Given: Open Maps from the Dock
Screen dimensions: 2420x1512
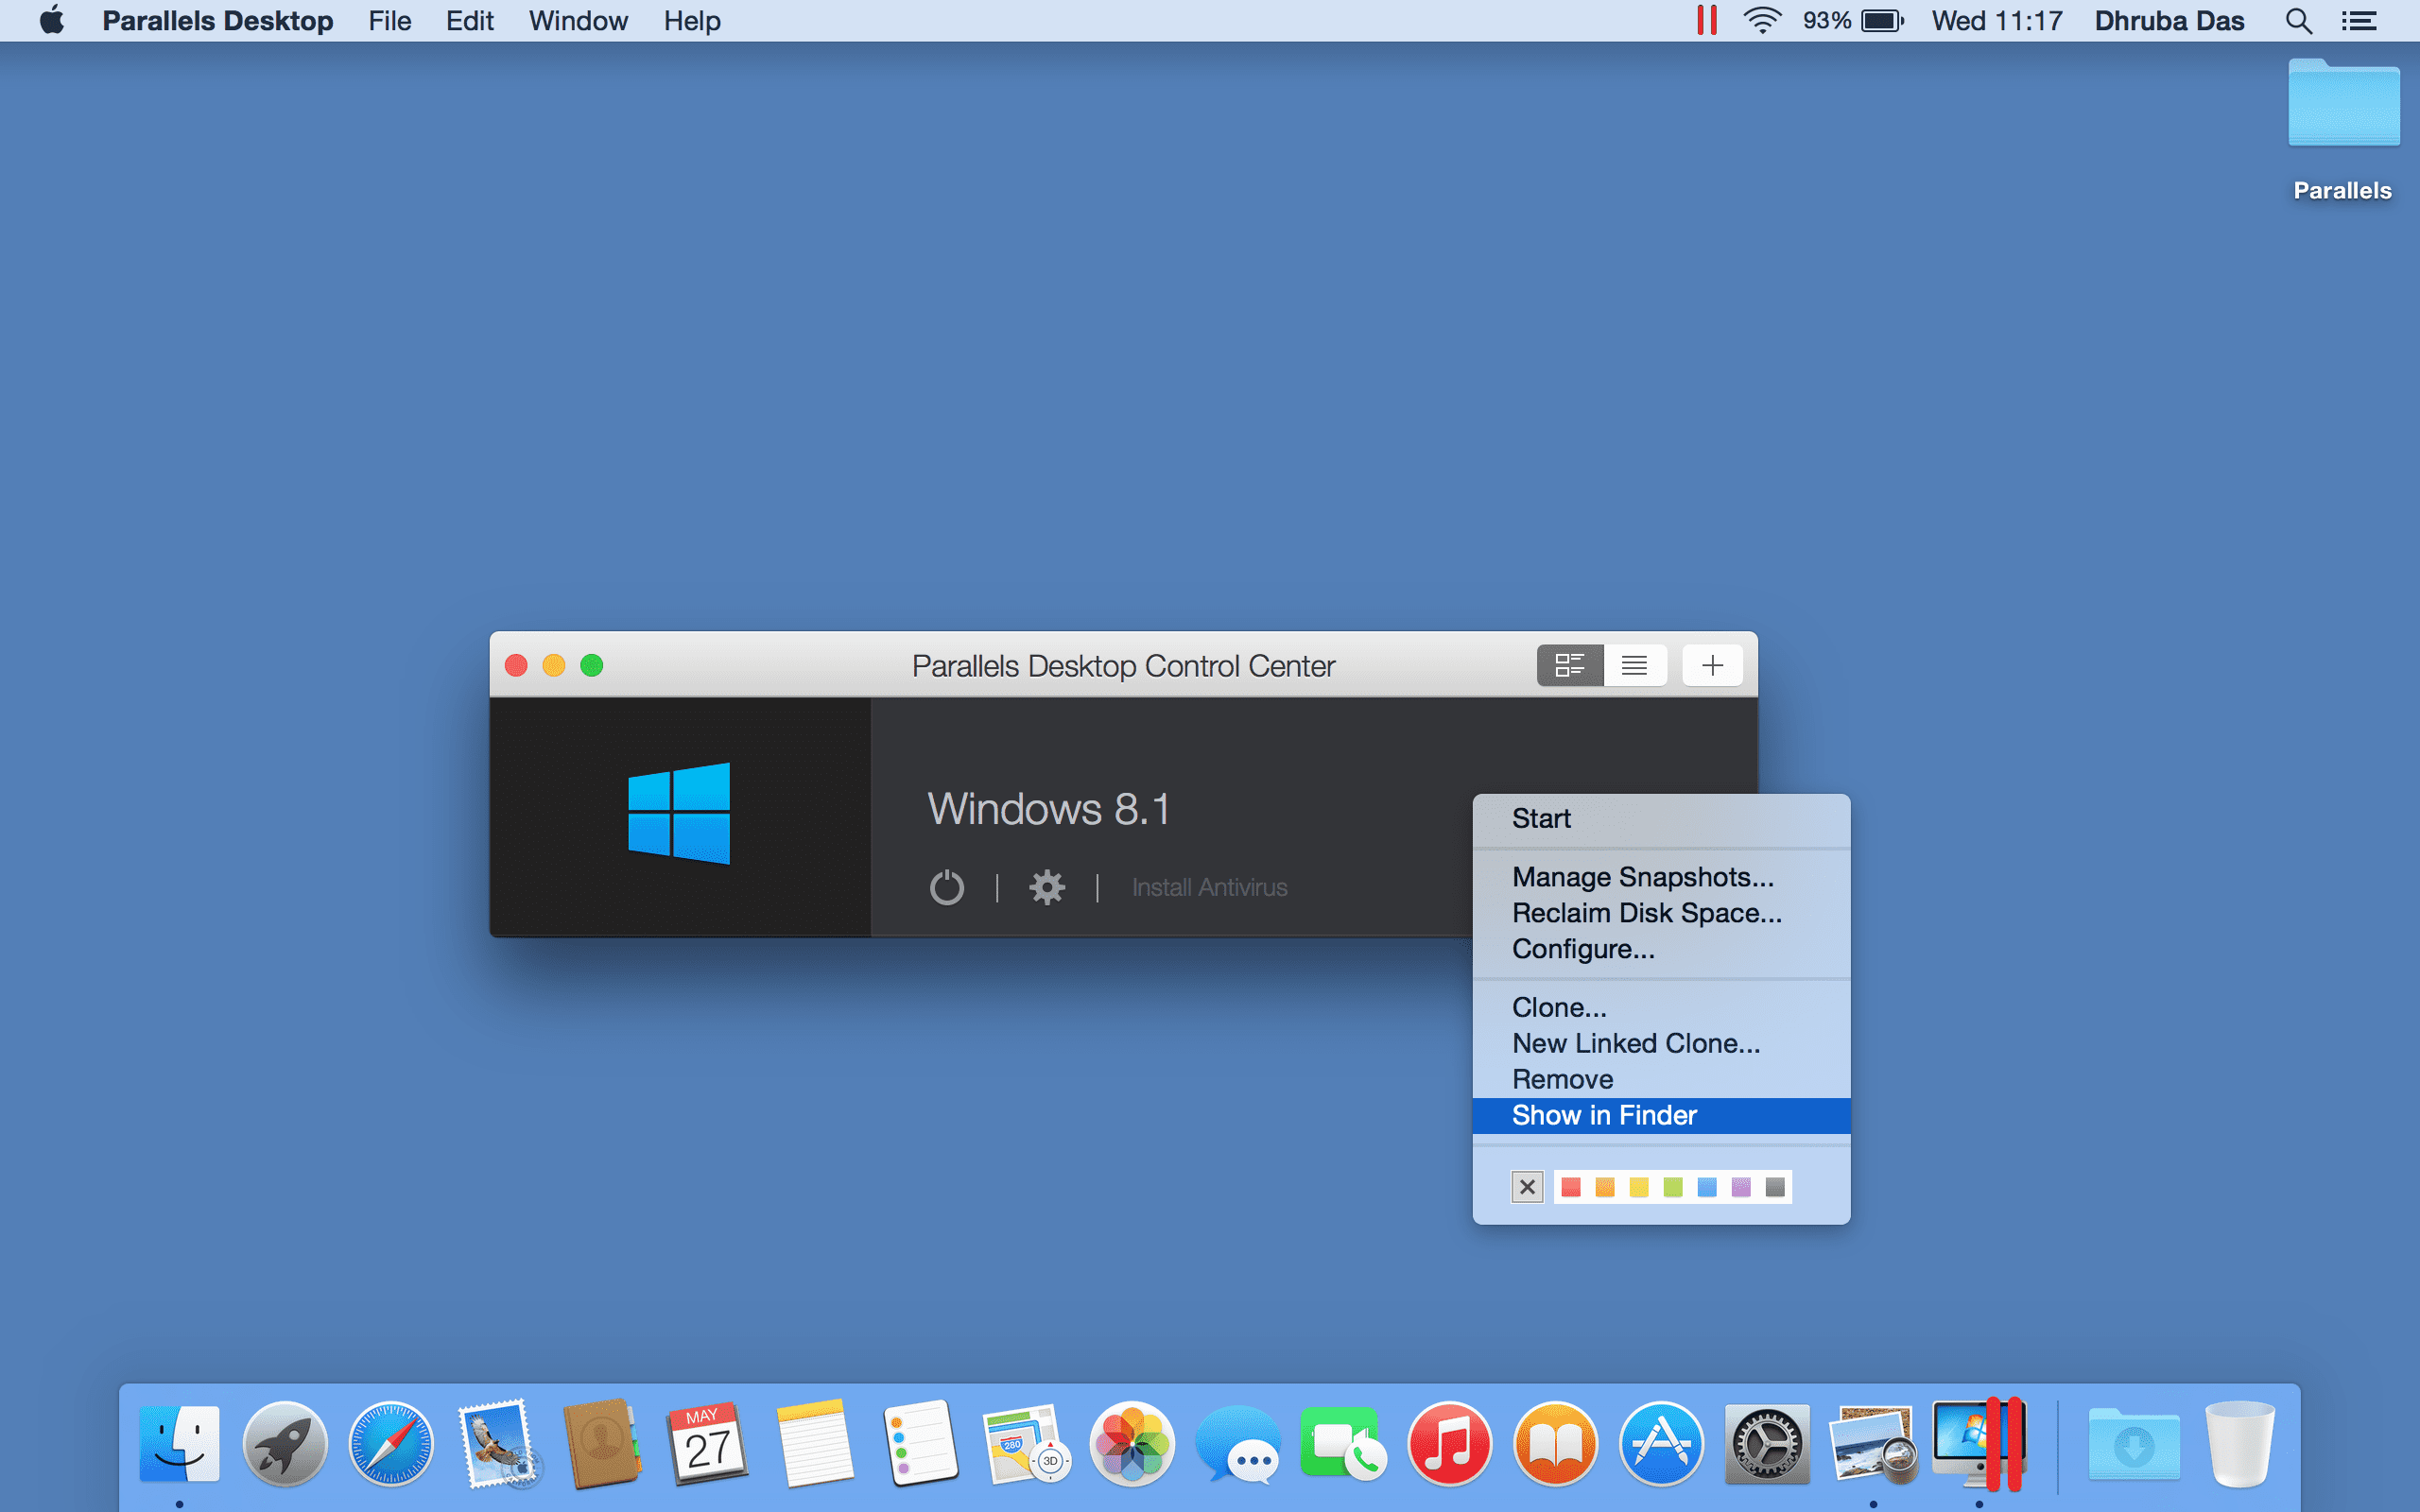Looking at the screenshot, I should (1026, 1443).
